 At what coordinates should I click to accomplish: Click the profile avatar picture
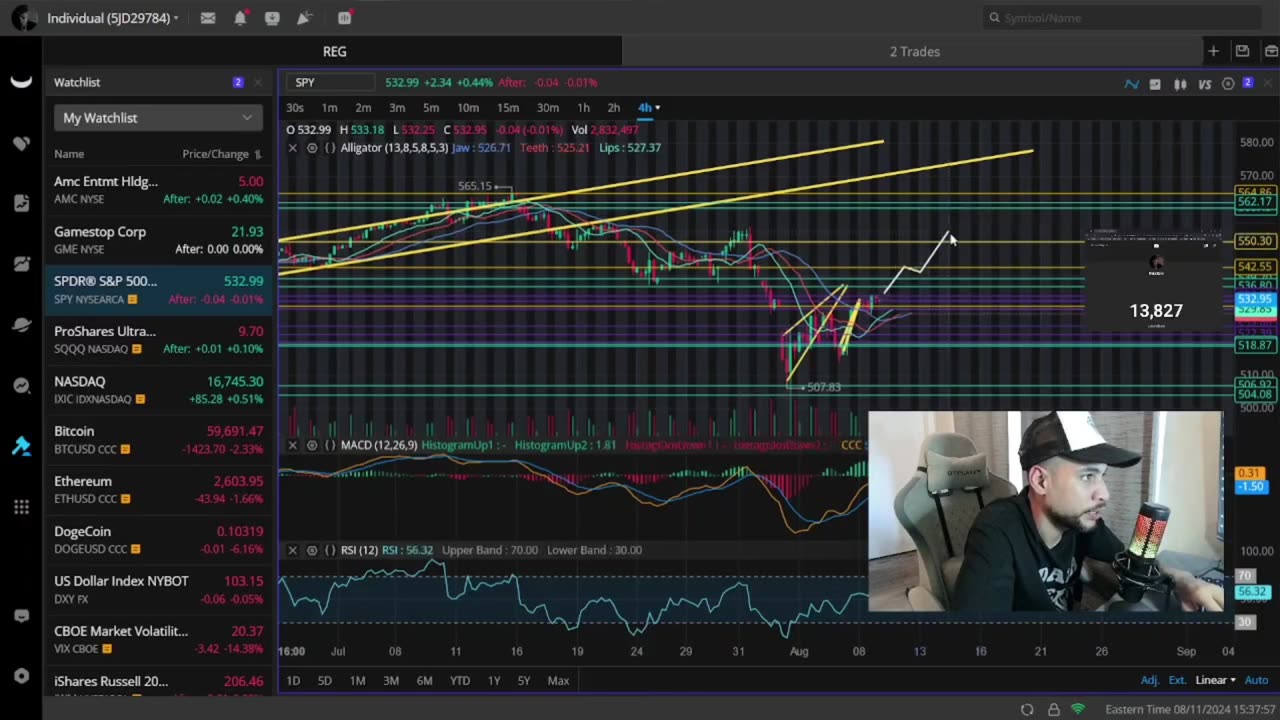[x=22, y=18]
